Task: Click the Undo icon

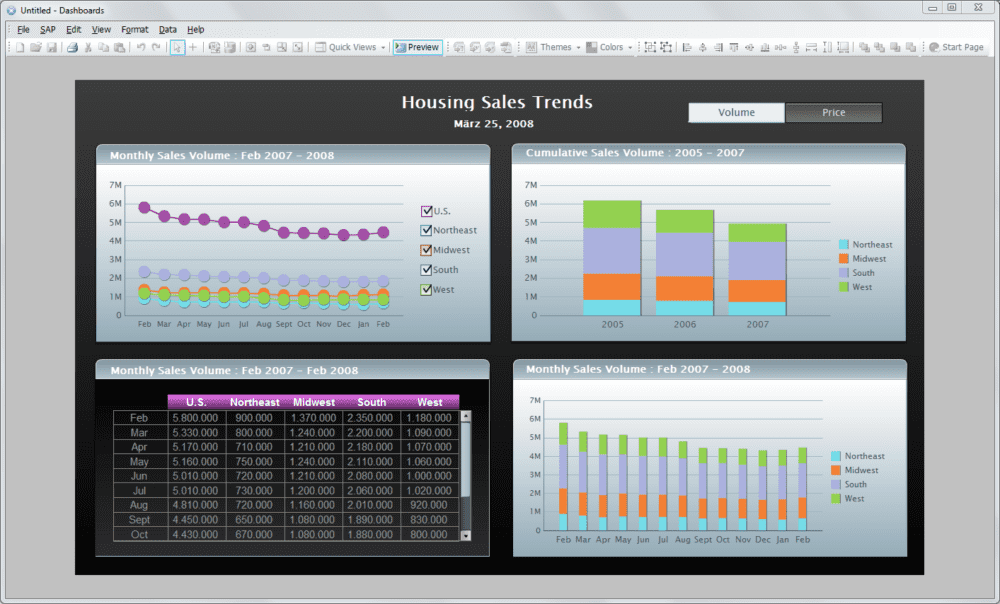Action: (x=140, y=47)
